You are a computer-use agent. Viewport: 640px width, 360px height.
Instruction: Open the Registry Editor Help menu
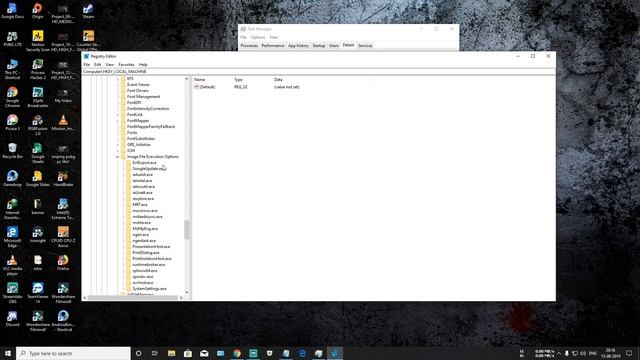click(143, 64)
